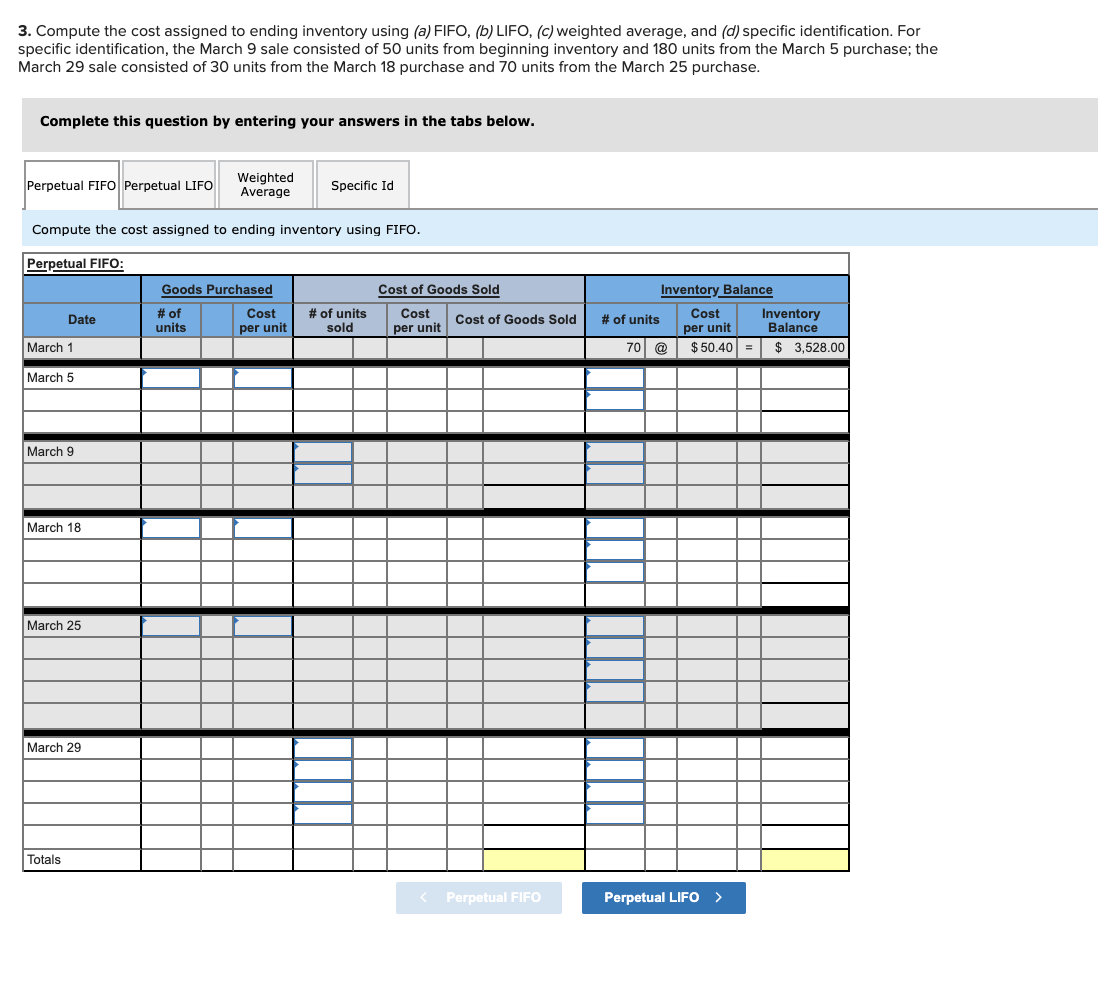Click the yellow total Cost of Goods Sold cell
Image resolution: width=1098 pixels, height=998 pixels.
tap(533, 859)
